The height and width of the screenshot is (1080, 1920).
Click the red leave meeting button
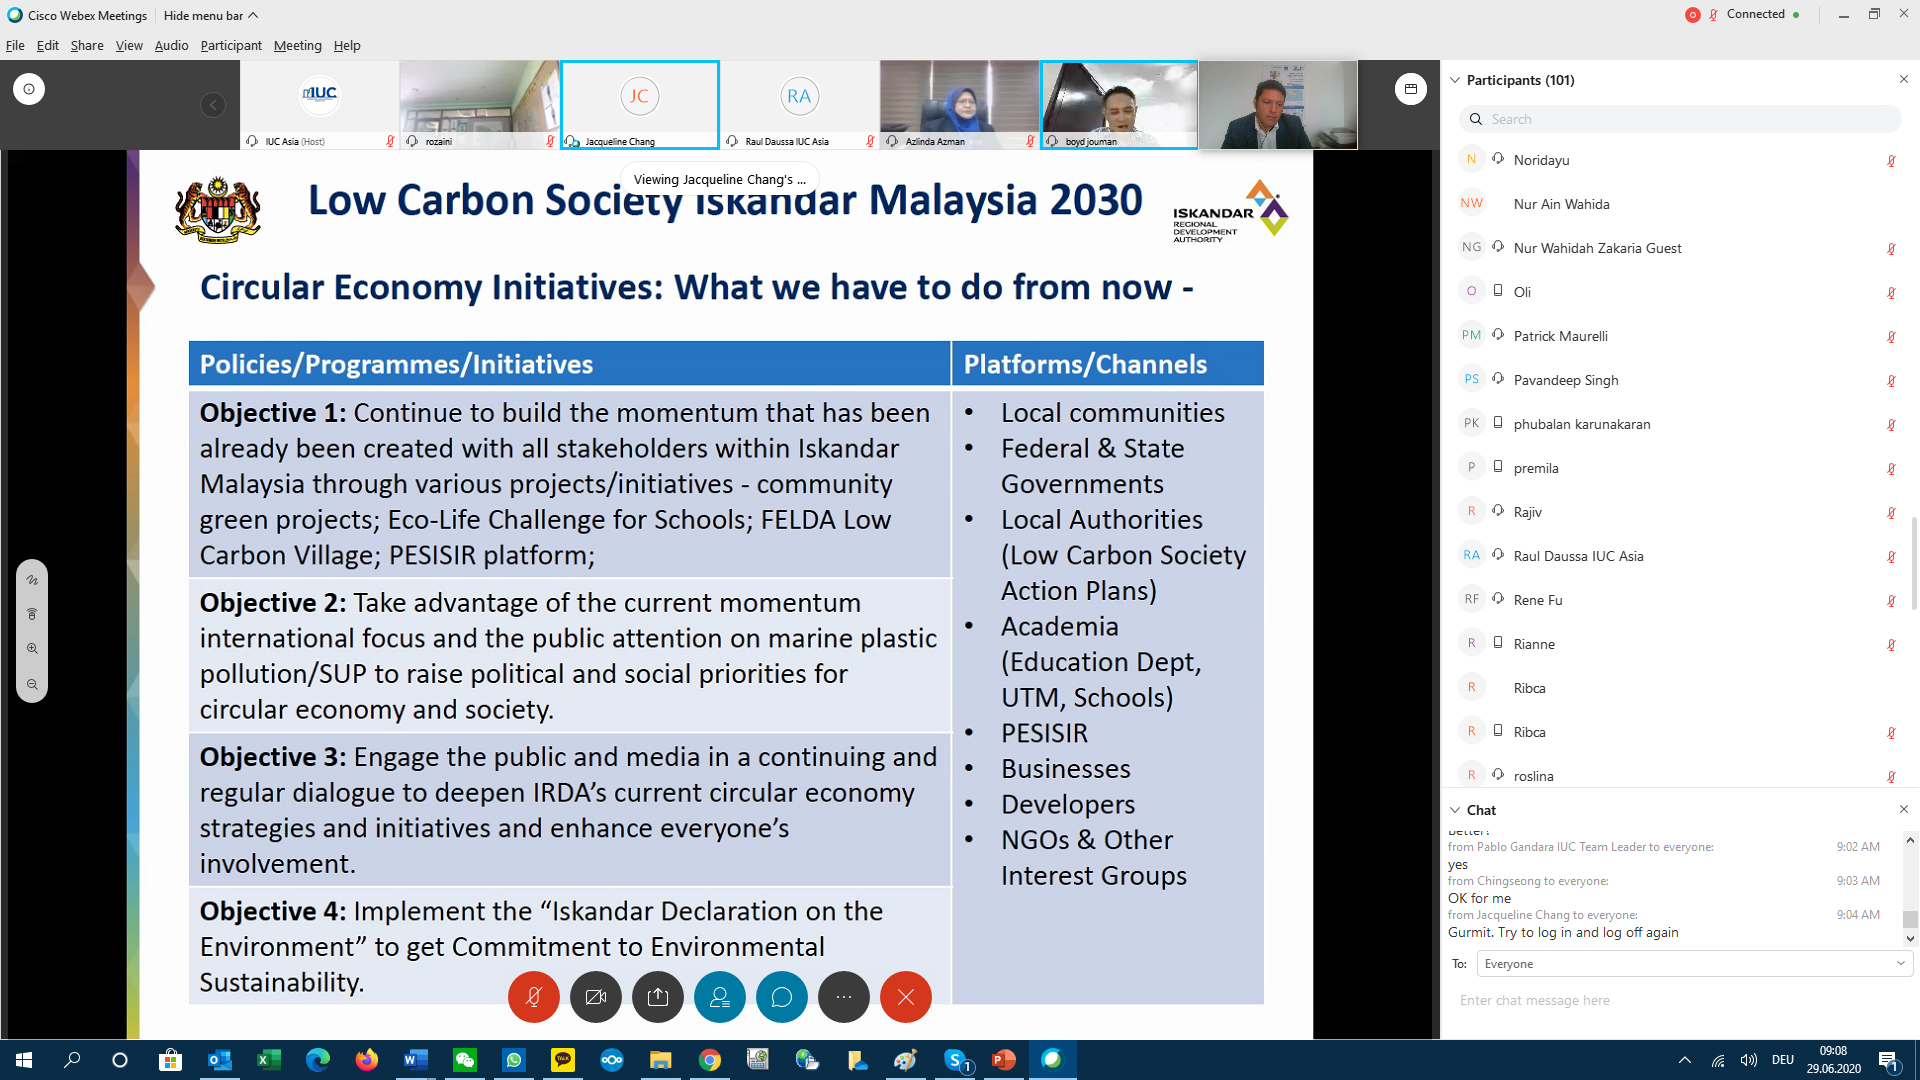[906, 997]
